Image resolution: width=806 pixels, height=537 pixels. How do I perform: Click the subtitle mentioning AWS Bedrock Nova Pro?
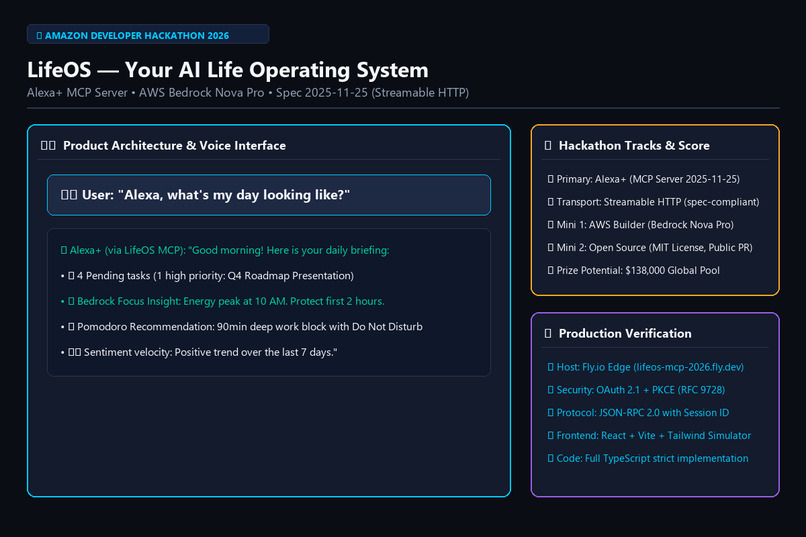coord(248,93)
